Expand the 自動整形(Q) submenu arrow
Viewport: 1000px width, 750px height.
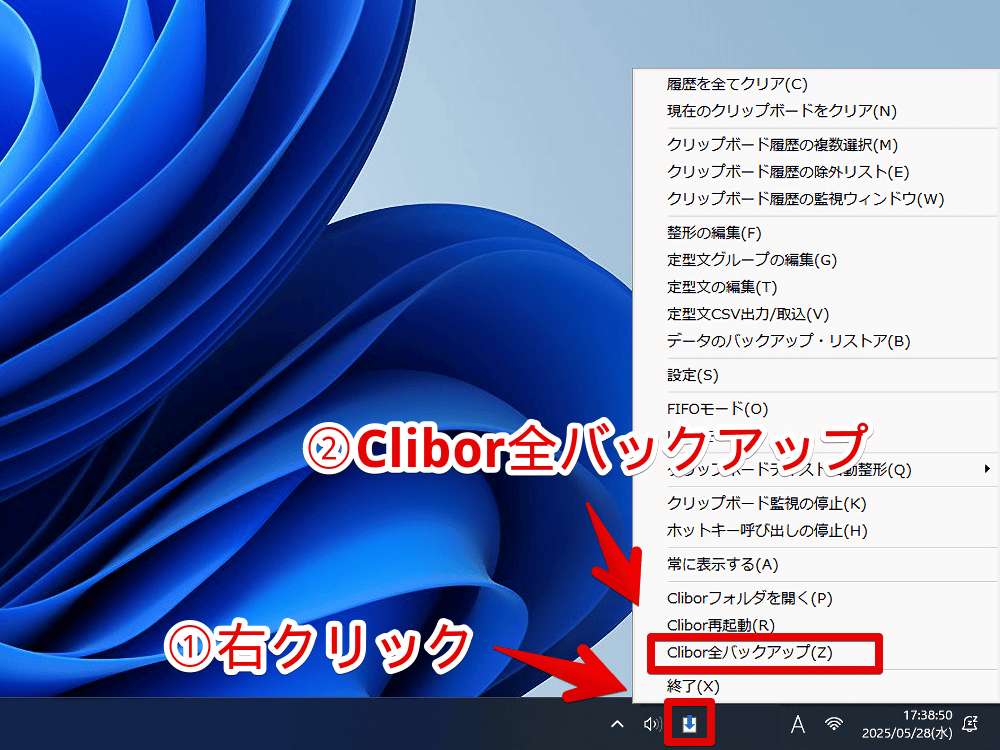pos(987,469)
